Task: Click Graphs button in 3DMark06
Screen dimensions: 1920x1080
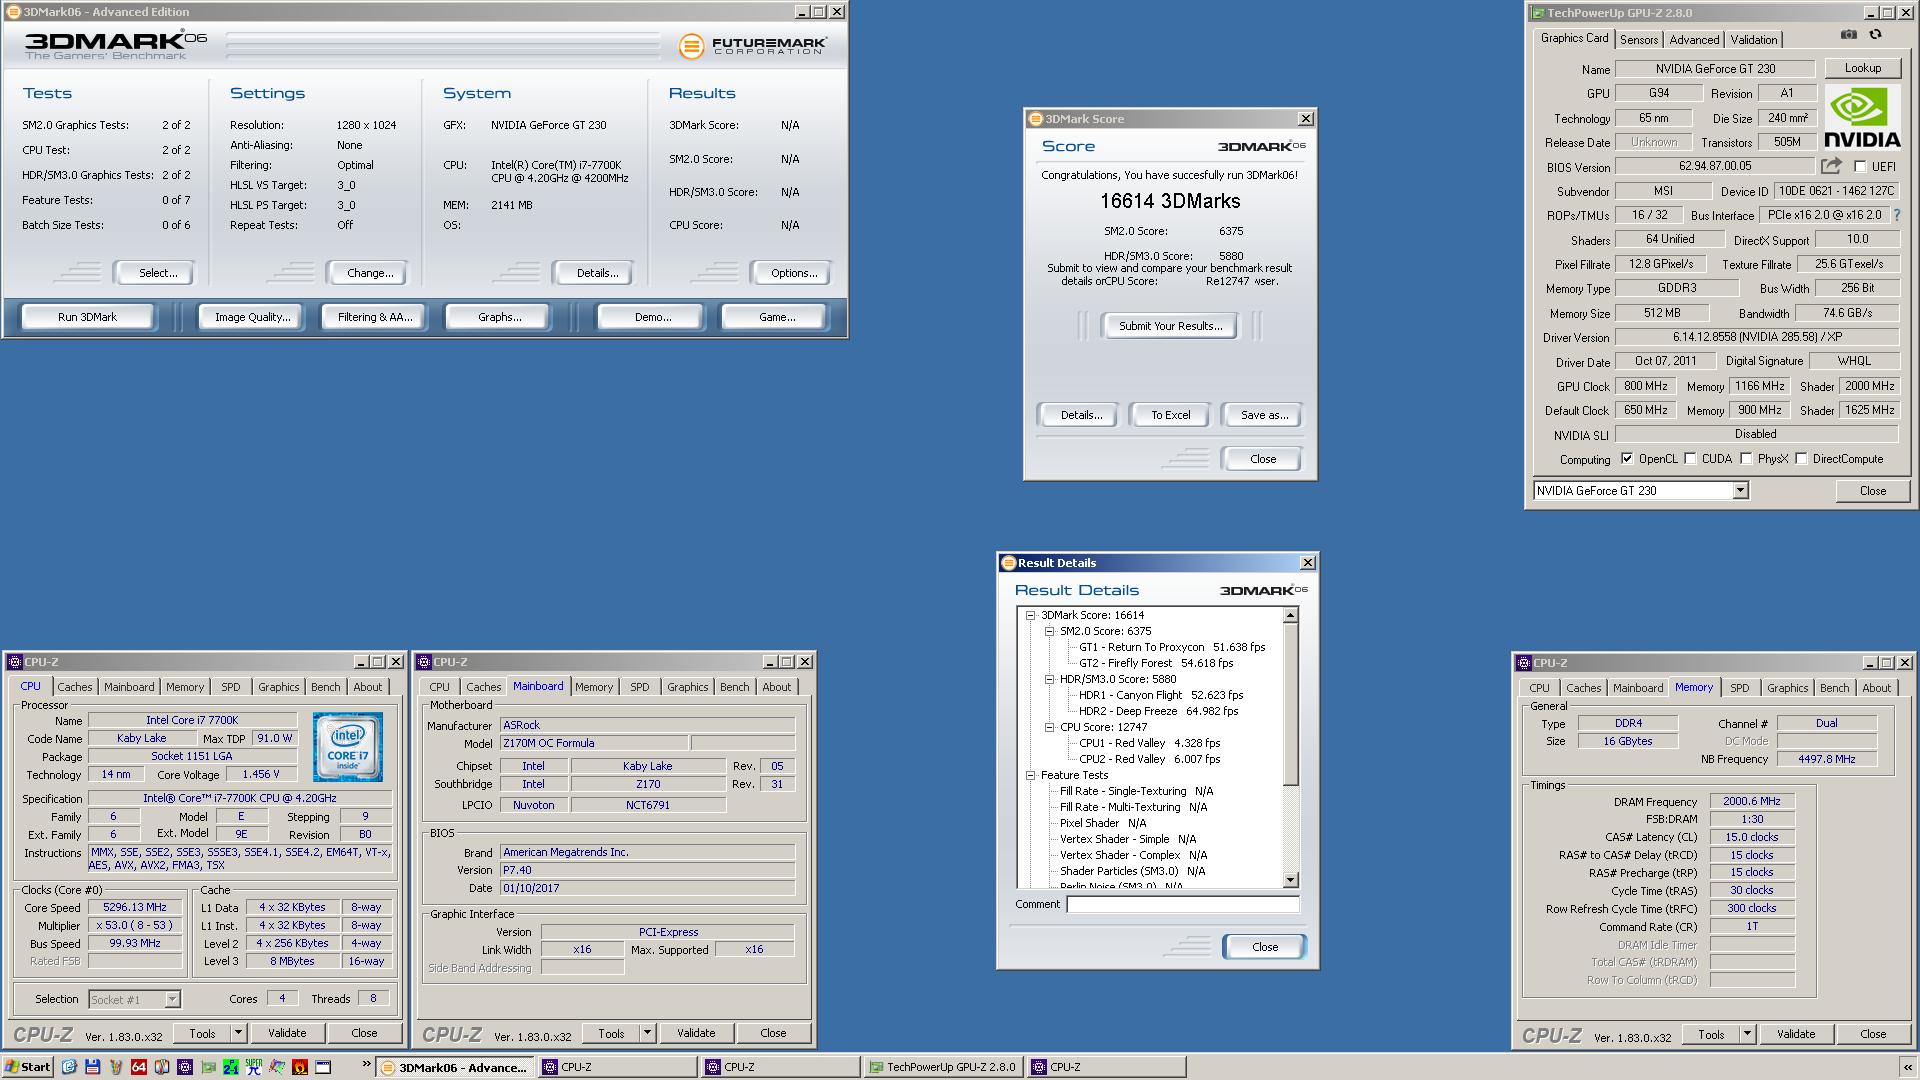Action: [x=499, y=317]
